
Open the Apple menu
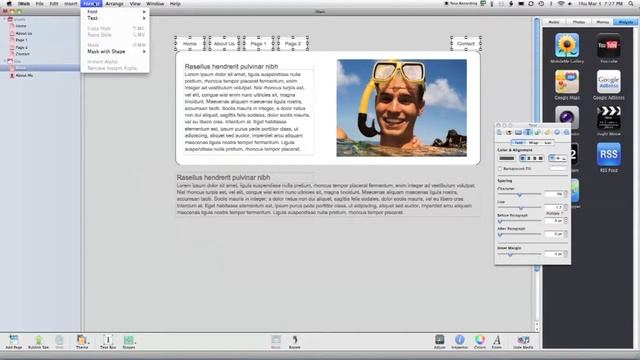[9, 4]
